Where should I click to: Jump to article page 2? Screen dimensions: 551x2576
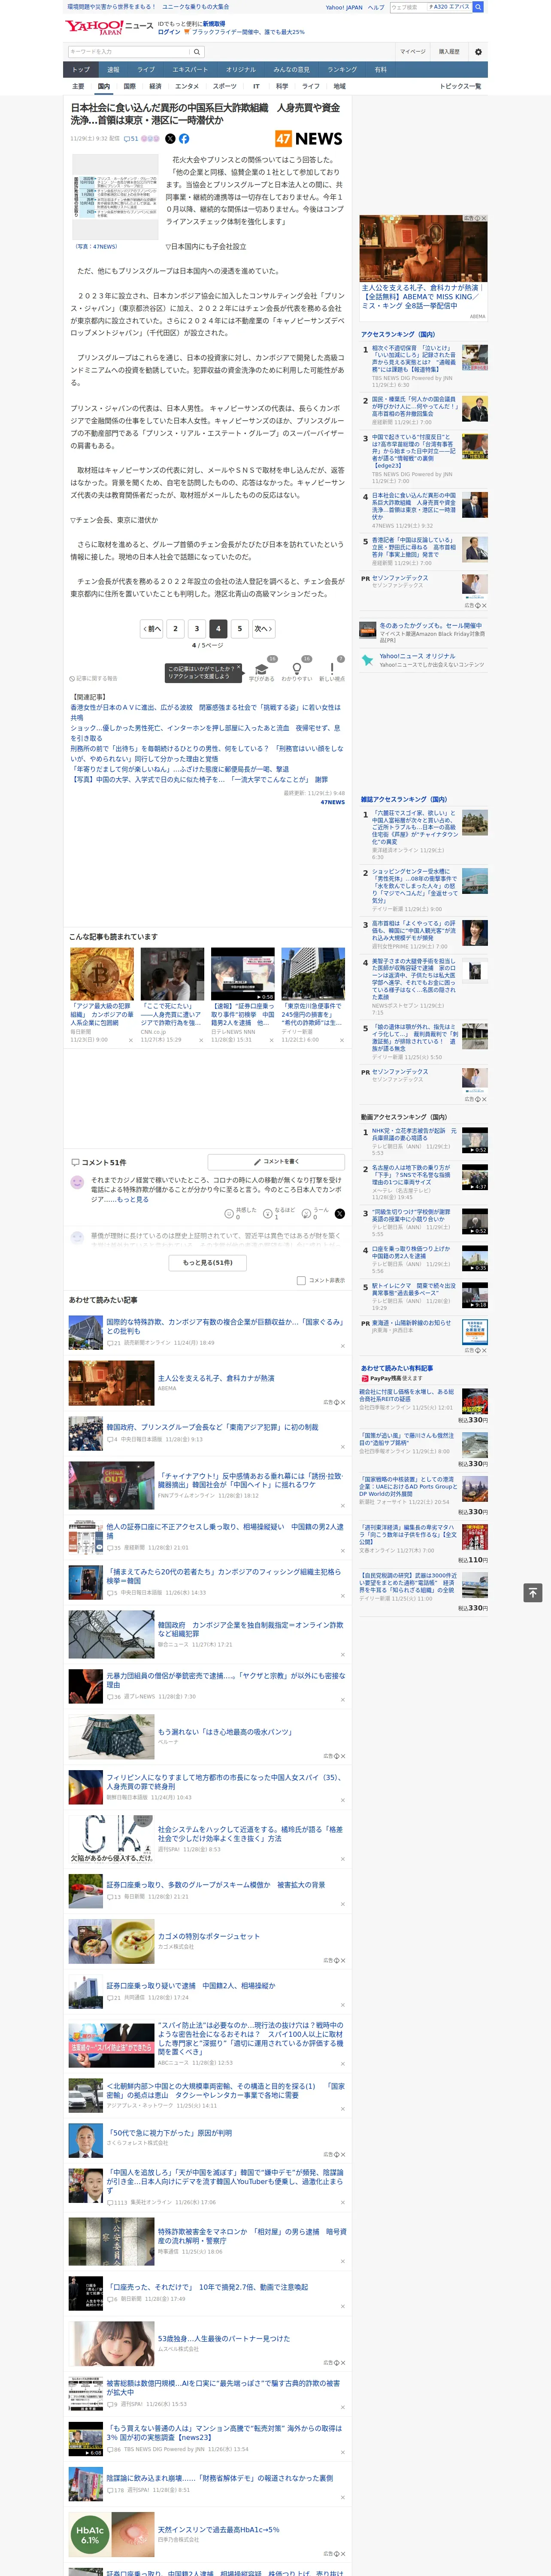pos(175,629)
